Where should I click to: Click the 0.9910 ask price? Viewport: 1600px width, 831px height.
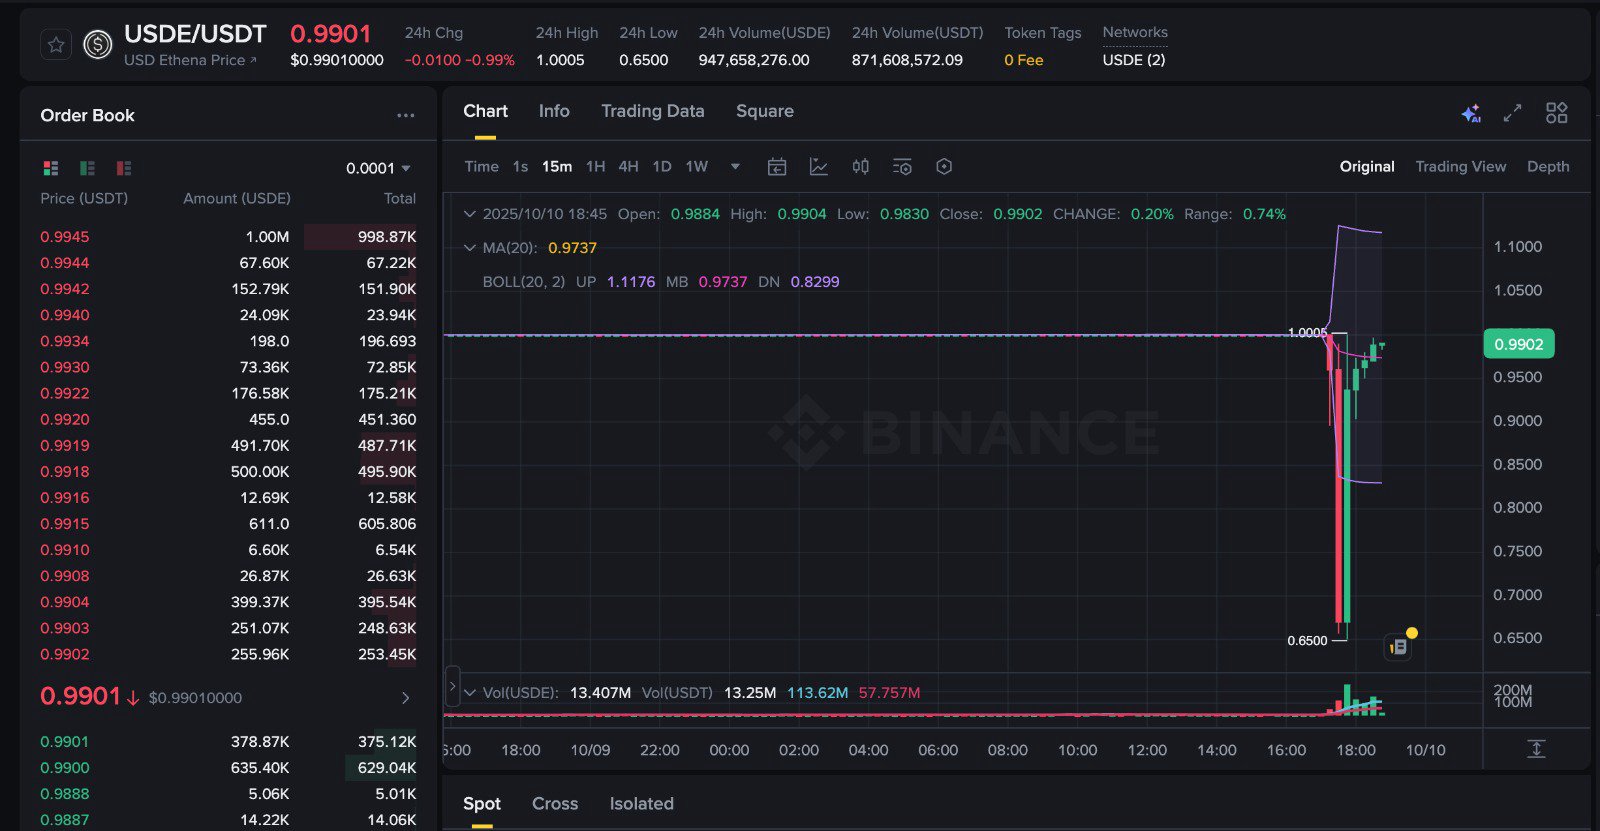click(x=65, y=550)
